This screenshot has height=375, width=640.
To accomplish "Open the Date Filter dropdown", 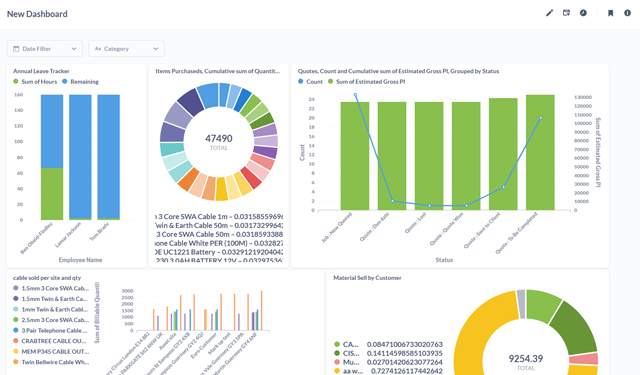I will coord(45,49).
